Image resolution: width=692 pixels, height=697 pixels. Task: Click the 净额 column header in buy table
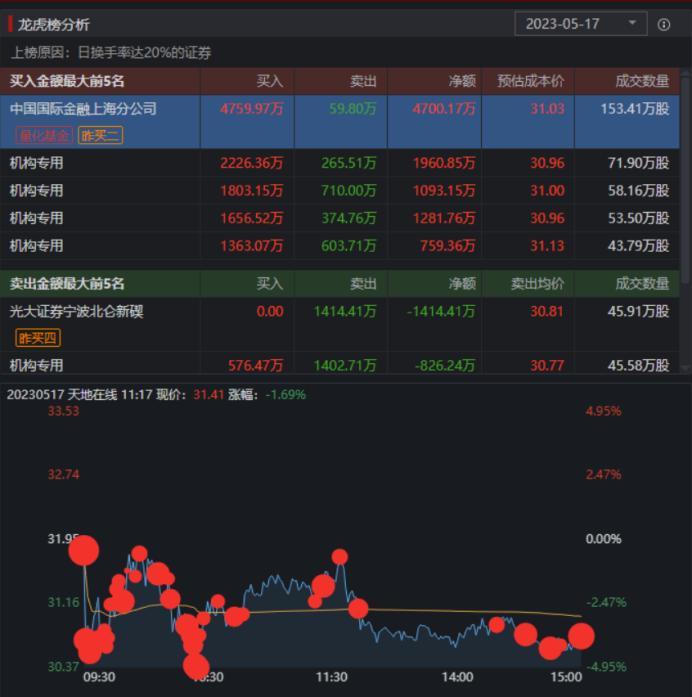[x=461, y=81]
